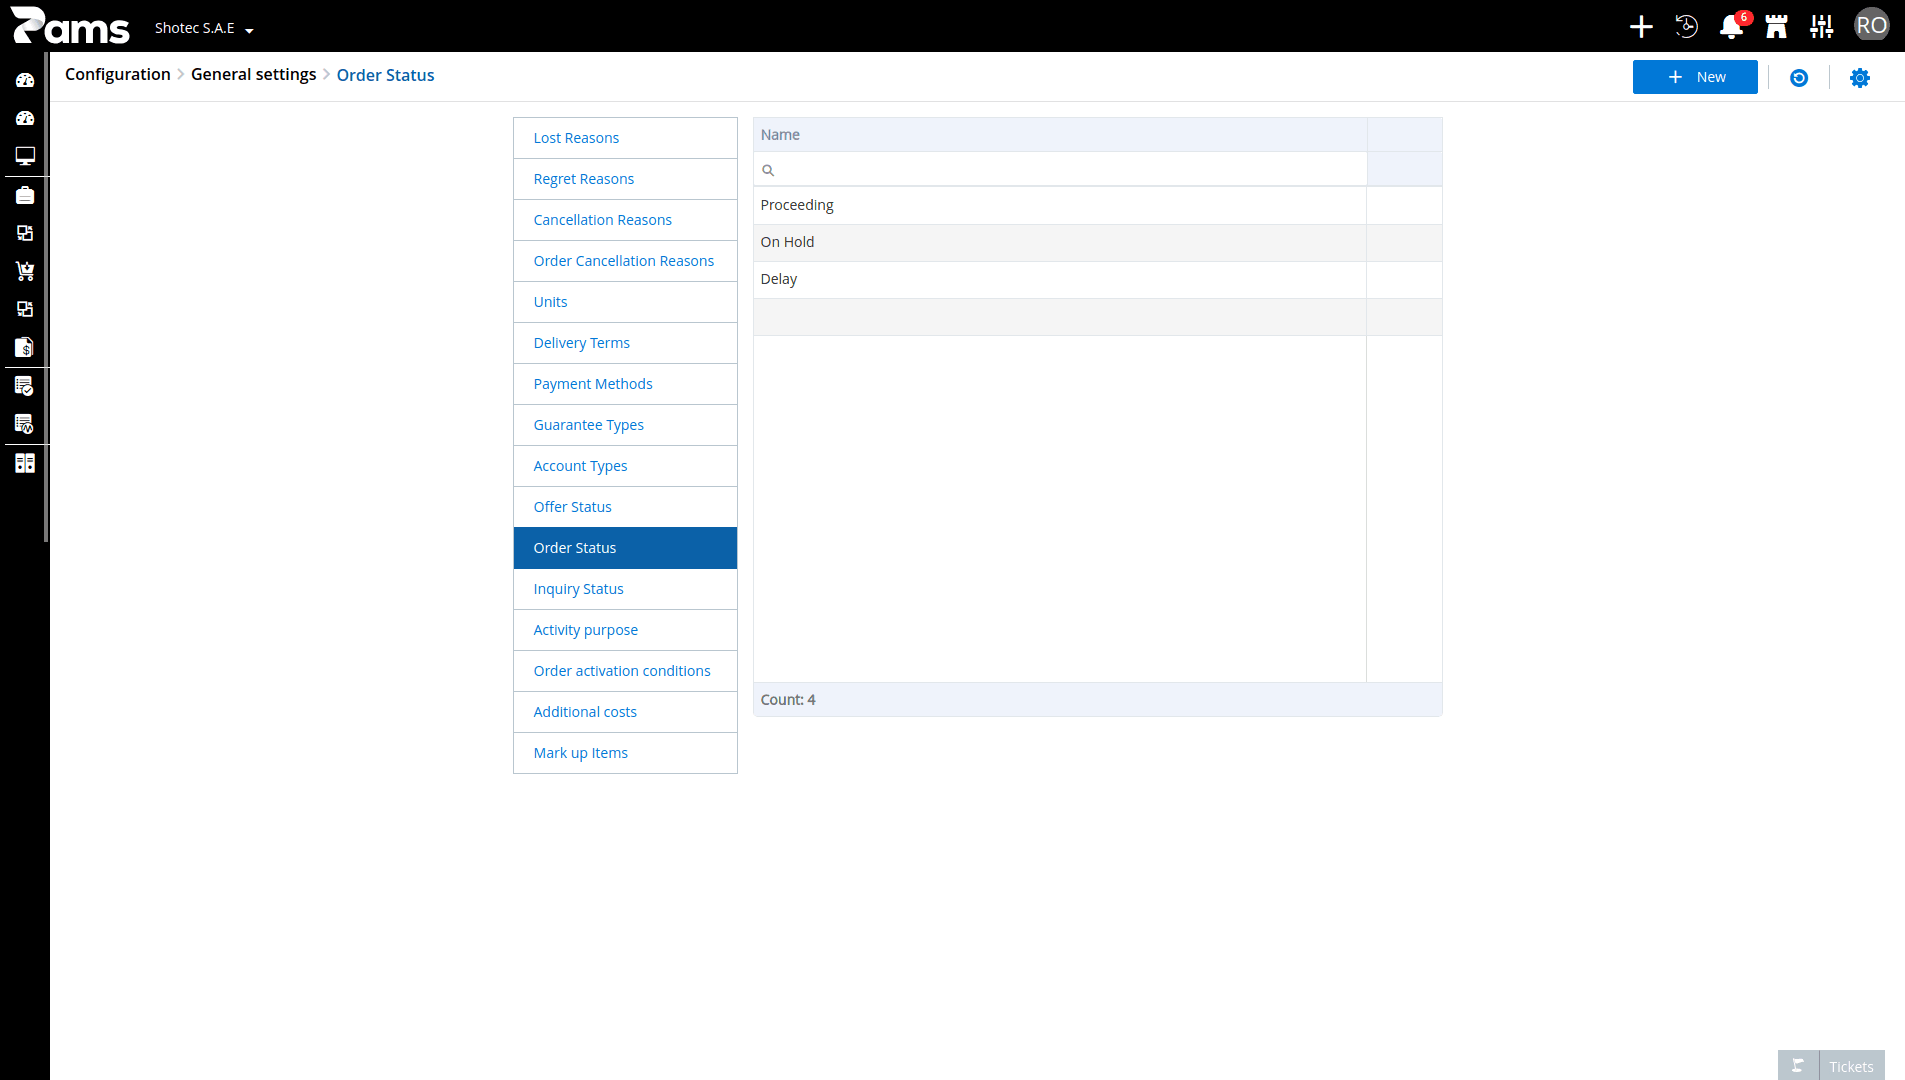Image resolution: width=1905 pixels, height=1080 pixels.
Task: Open the RO user avatar menu
Action: (x=1871, y=26)
